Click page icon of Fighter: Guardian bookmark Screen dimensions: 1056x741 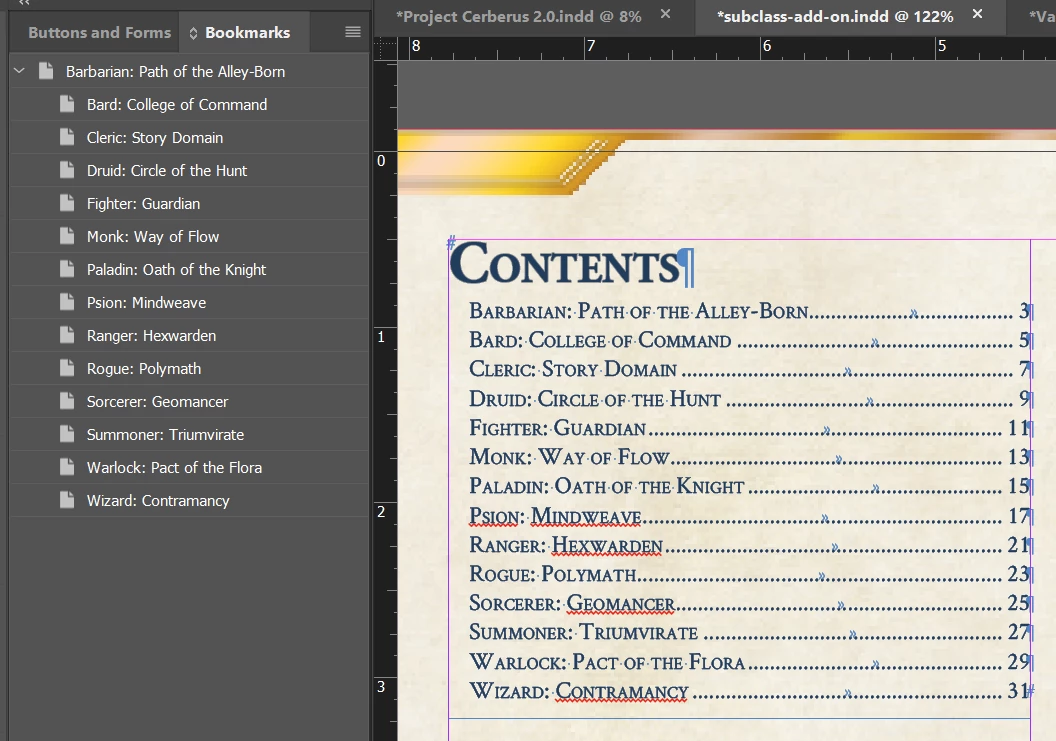click(67, 203)
